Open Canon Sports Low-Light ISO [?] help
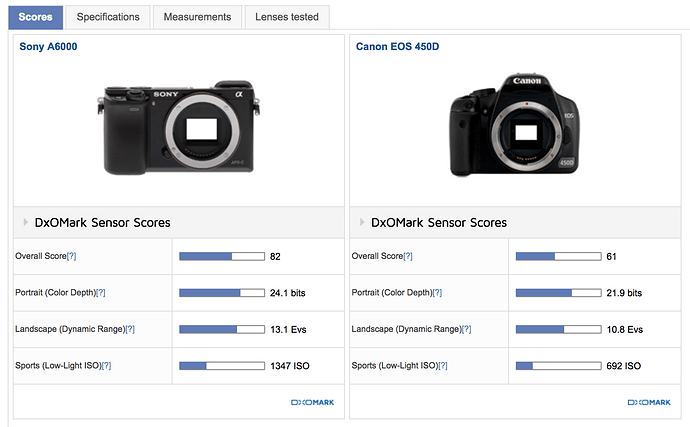The height and width of the screenshot is (427, 690). [x=443, y=366]
